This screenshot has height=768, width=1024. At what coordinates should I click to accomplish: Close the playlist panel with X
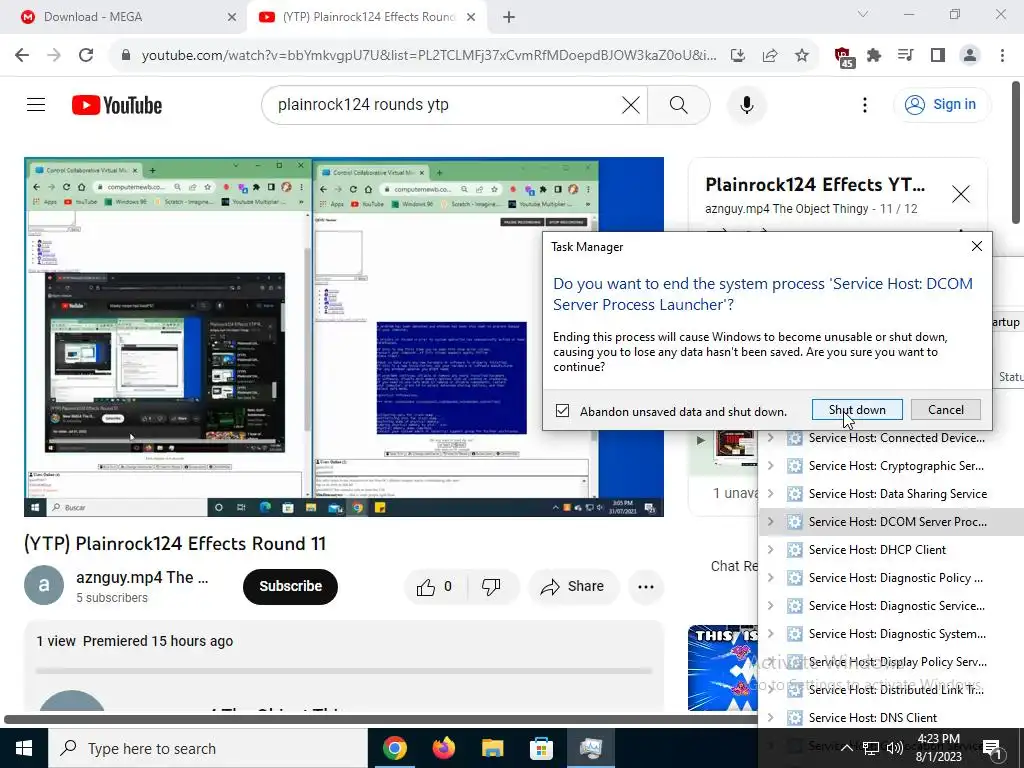[961, 194]
